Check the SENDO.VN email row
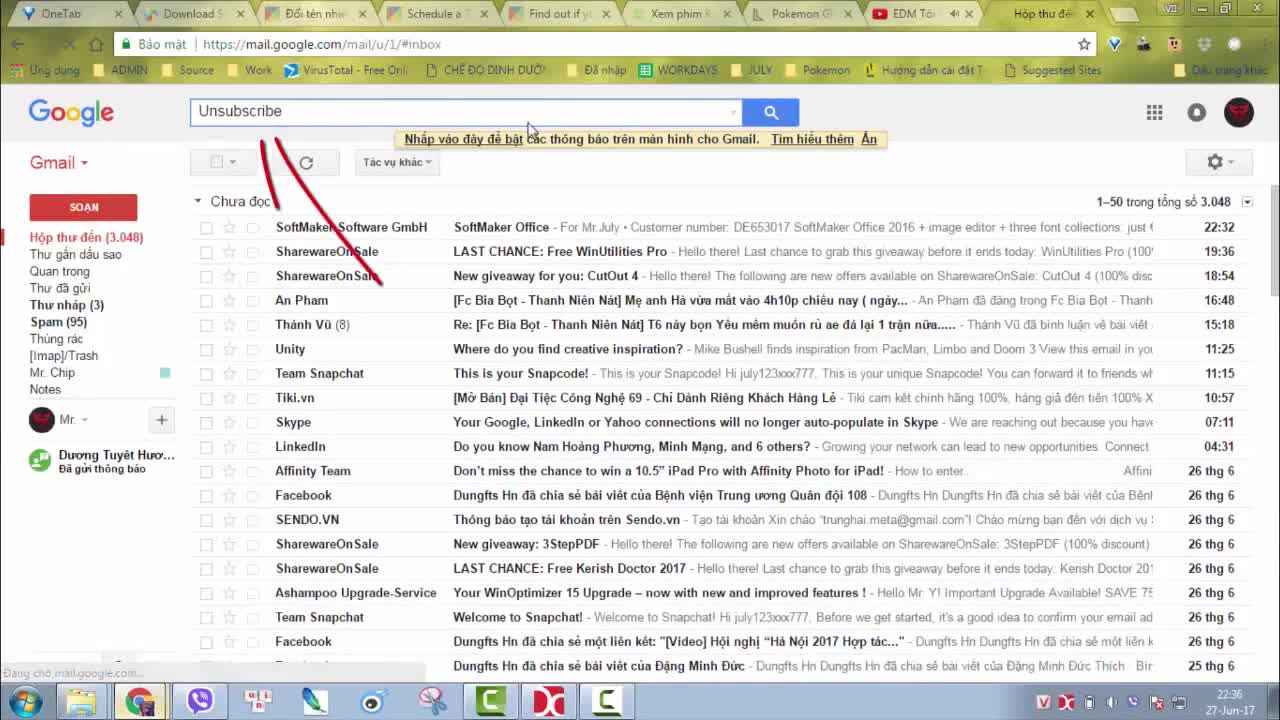 206,520
